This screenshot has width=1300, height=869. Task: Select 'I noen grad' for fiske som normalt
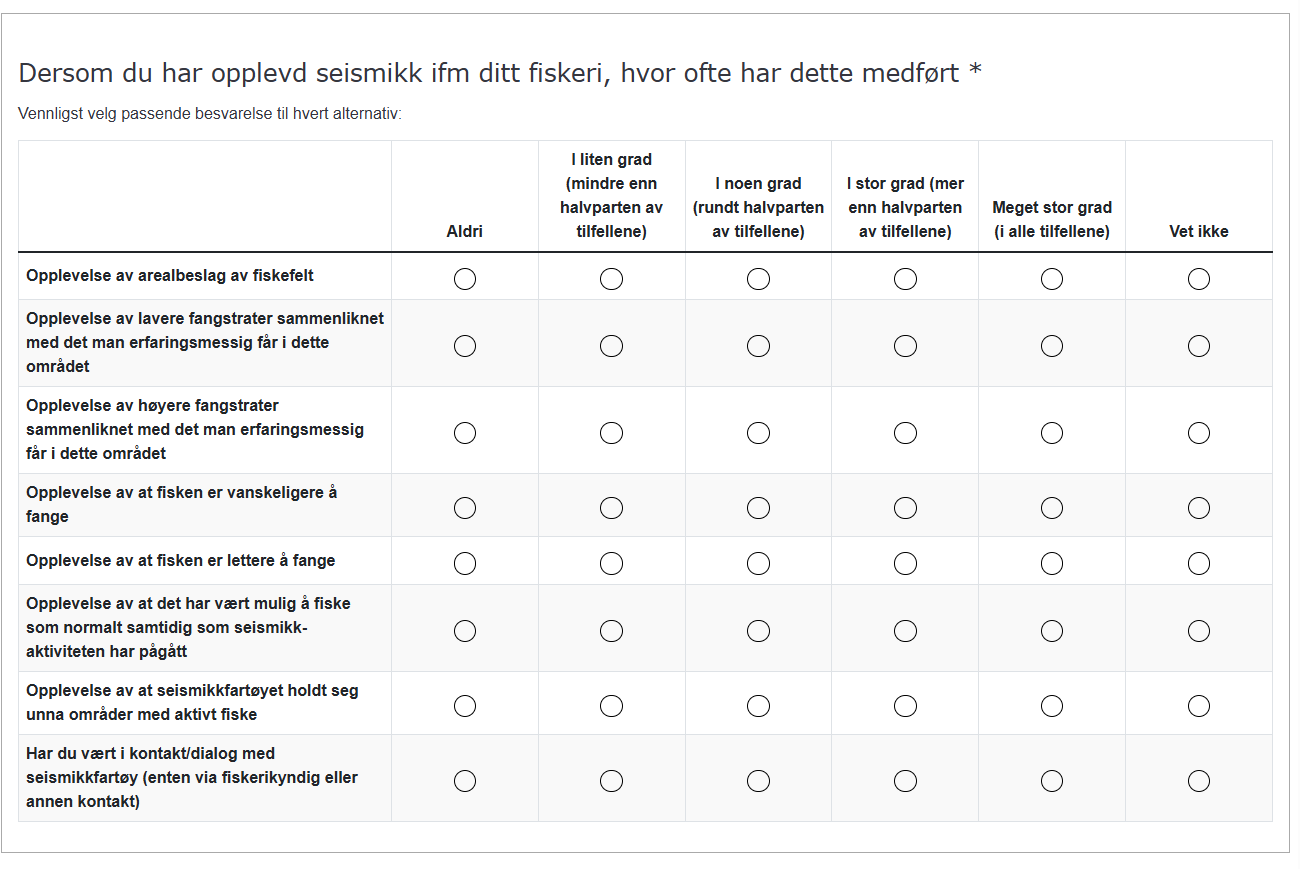point(758,631)
